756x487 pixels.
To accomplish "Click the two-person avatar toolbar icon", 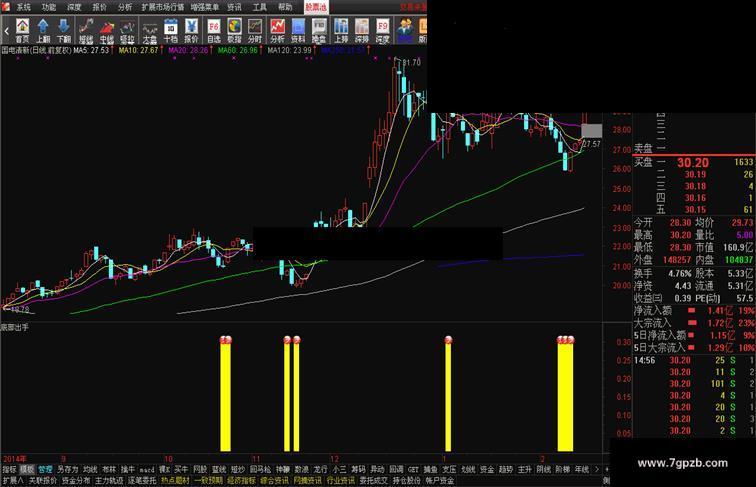I will (405, 30).
